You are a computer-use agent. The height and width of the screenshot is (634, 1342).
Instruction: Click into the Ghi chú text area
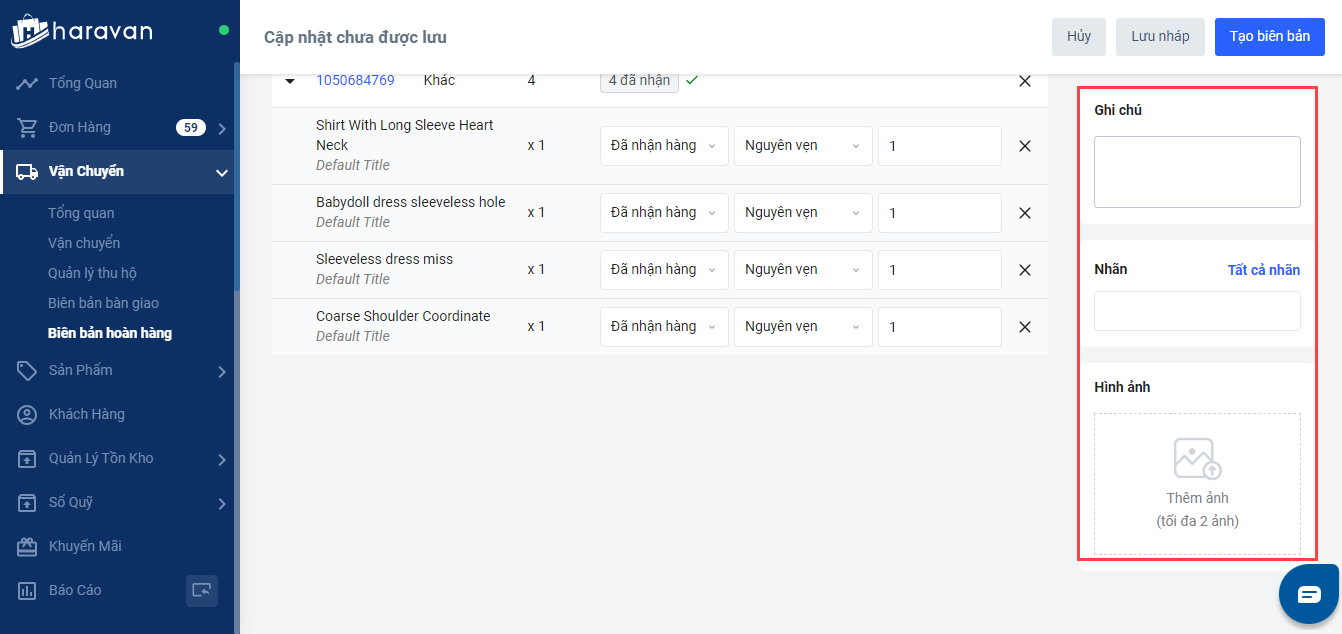(x=1197, y=172)
